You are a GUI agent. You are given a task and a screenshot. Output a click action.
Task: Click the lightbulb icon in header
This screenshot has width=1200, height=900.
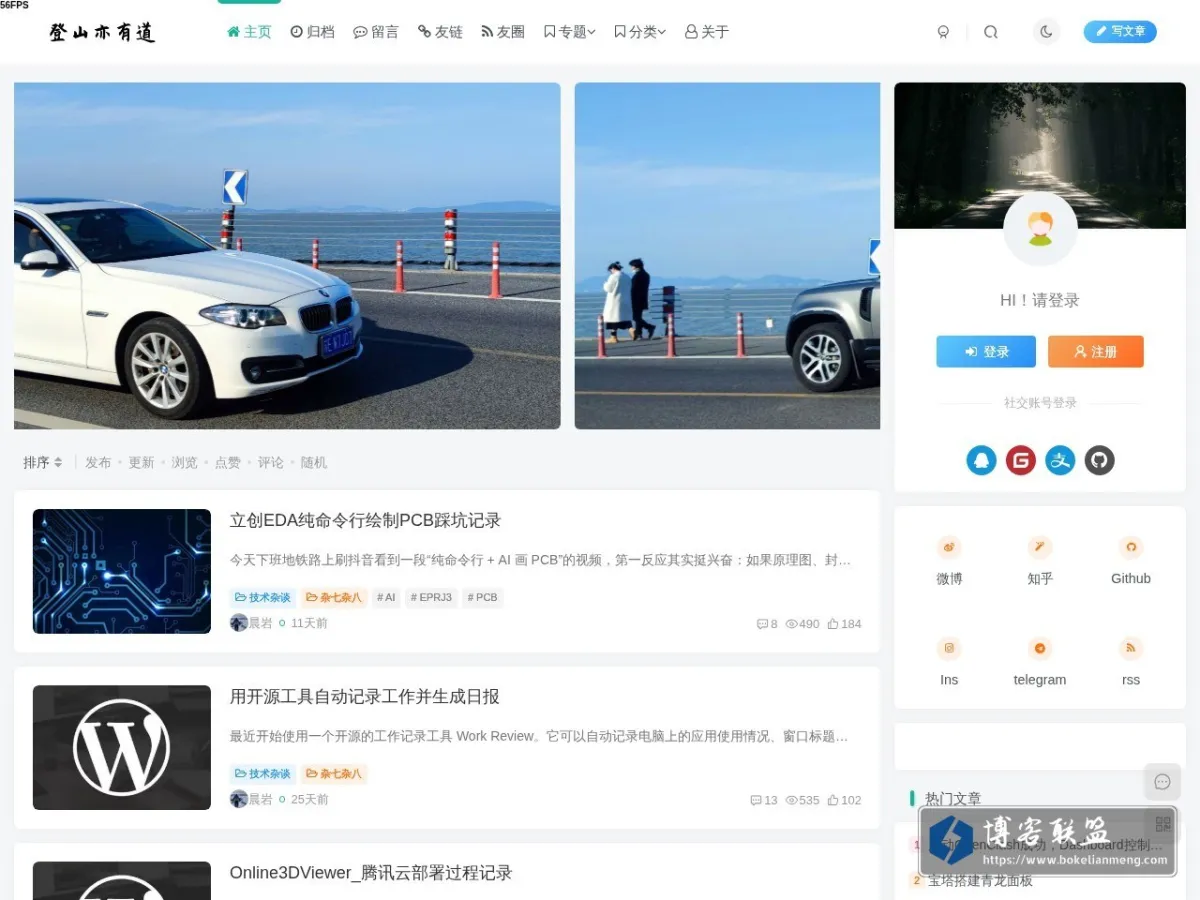943,32
